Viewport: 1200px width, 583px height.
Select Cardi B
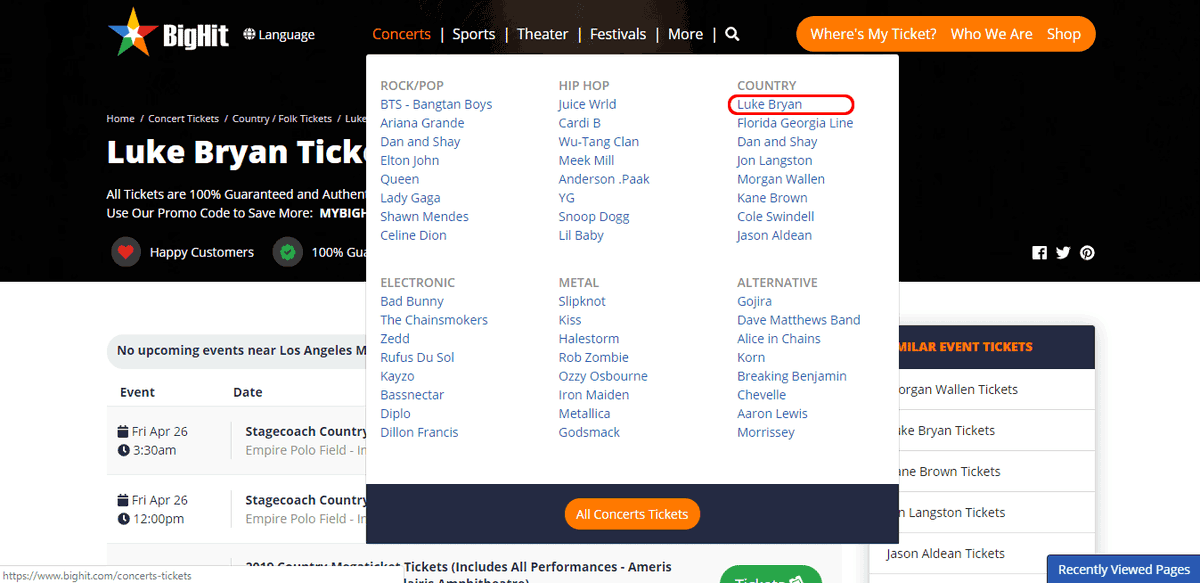[x=579, y=123]
